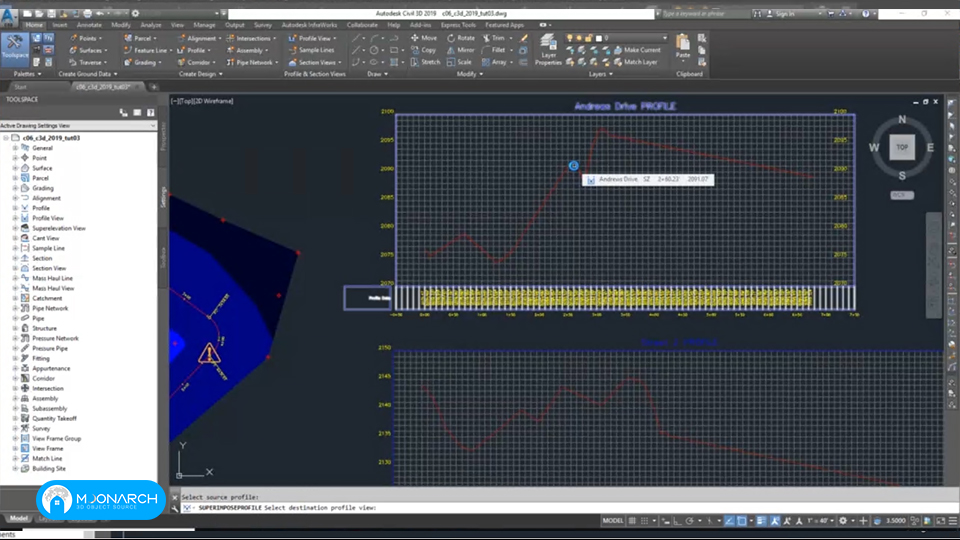Screen dimensions: 960x540
Task: Select the Assembly tool
Action: (246, 50)
